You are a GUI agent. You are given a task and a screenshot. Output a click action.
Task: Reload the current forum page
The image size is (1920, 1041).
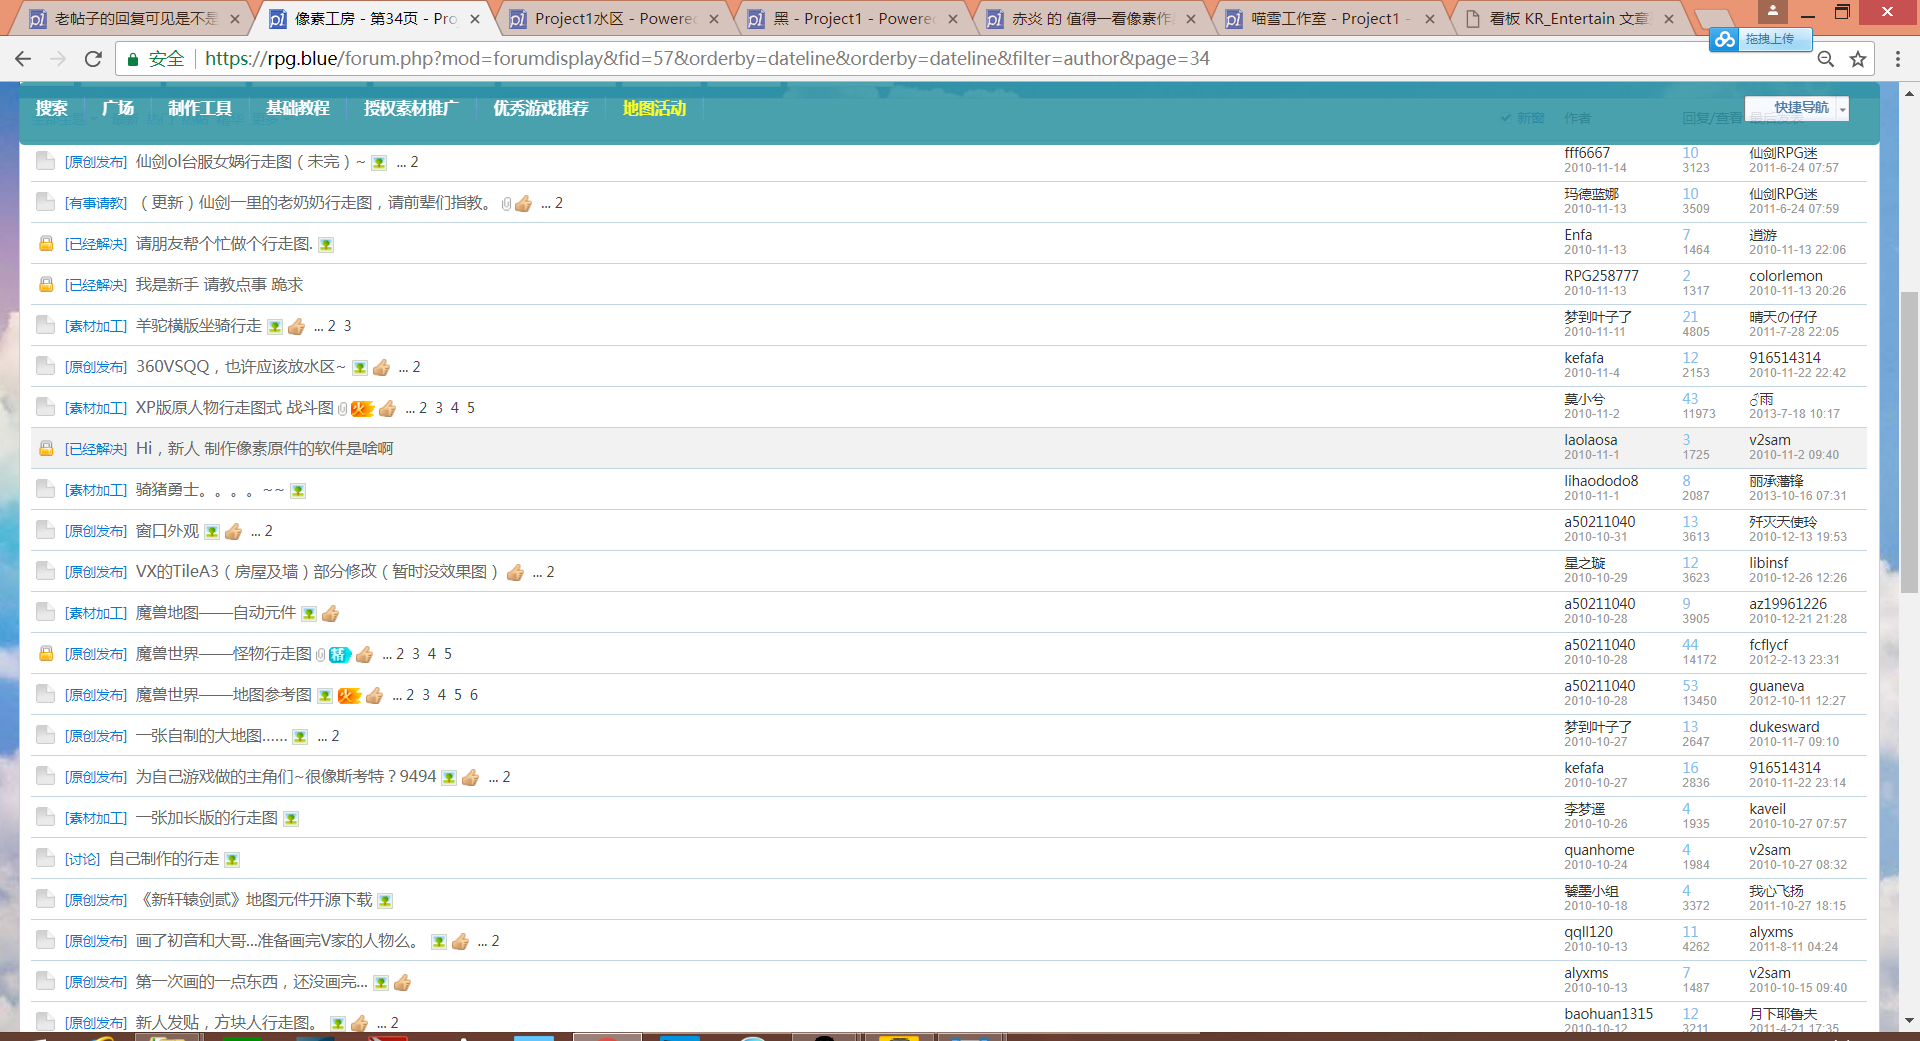point(93,59)
